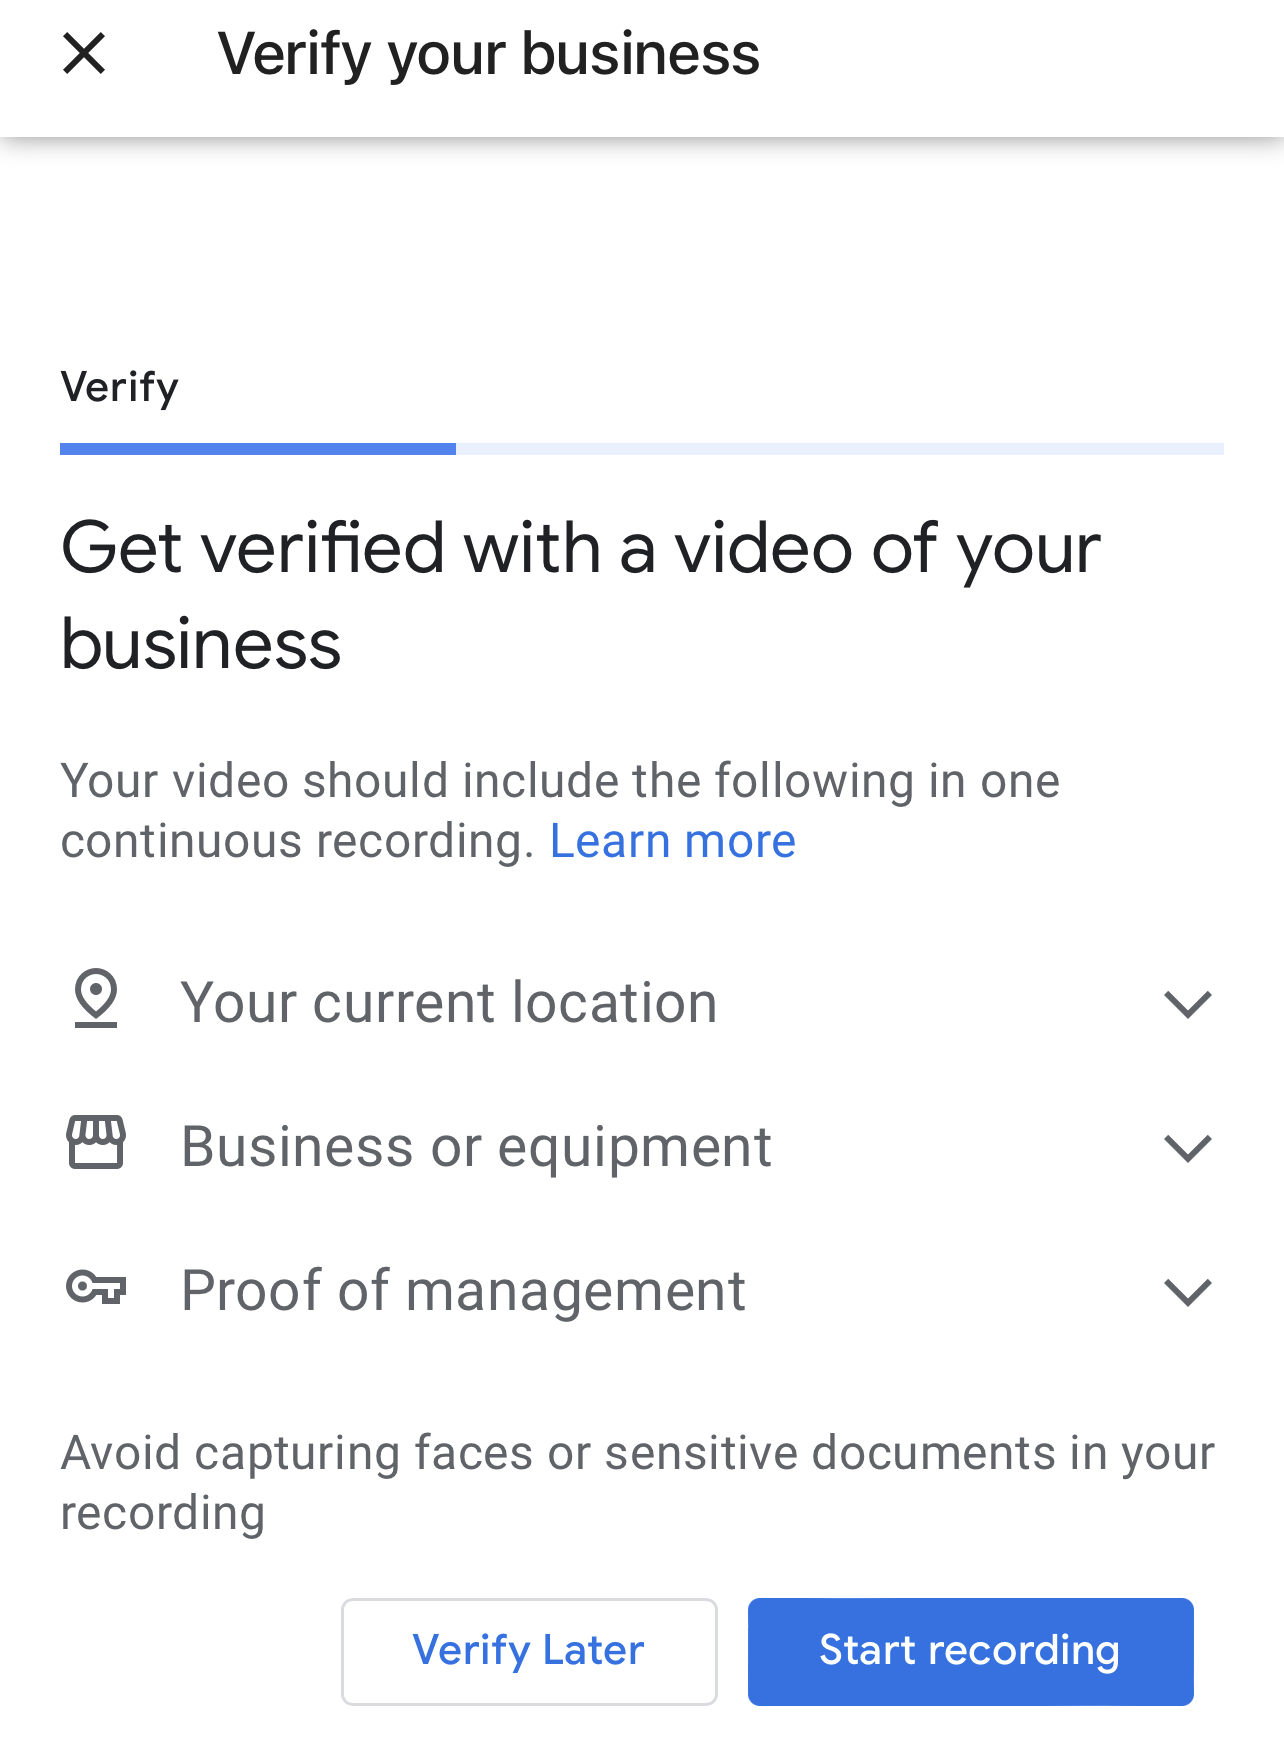
Task: Choose Verify Later
Action: point(529,1651)
